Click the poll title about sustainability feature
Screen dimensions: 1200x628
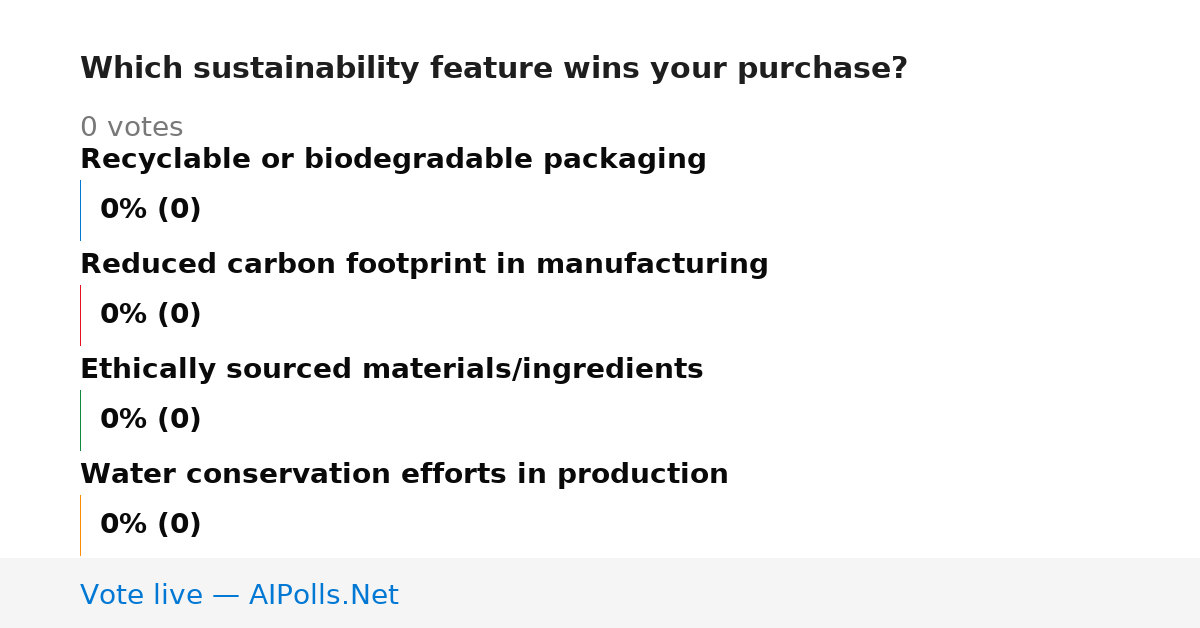494,69
